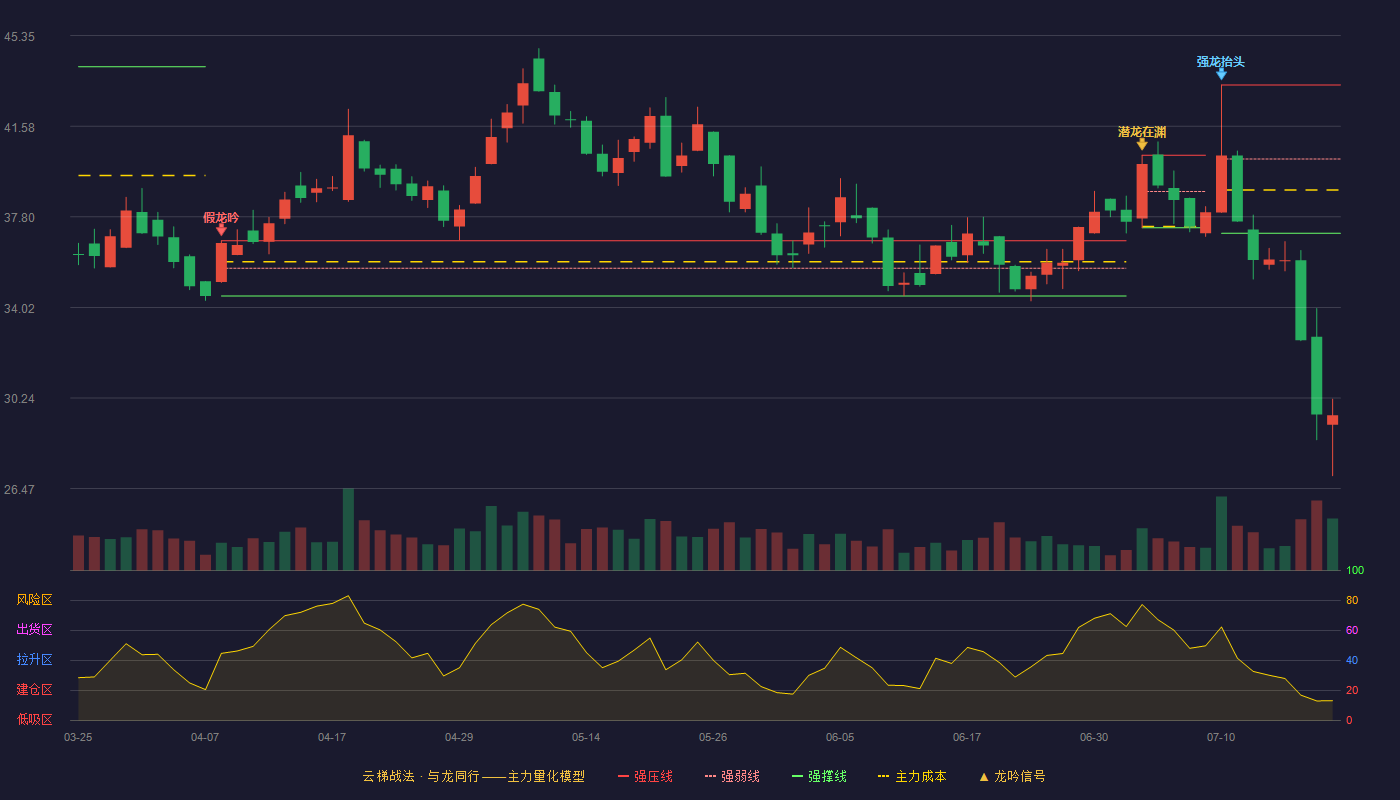1400x800 pixels.
Task: Click the last red candlestick on chart
Action: click(1332, 420)
